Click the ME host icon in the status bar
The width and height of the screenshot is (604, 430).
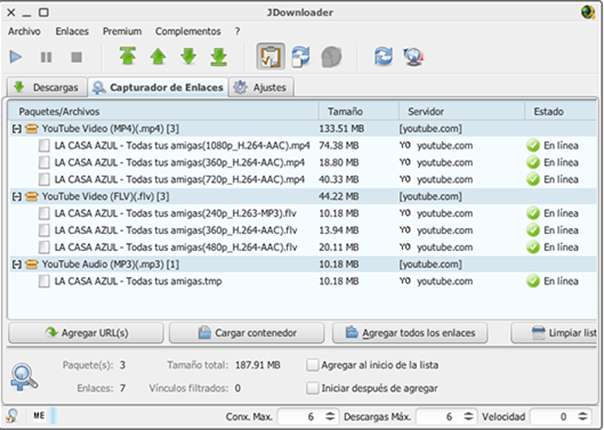point(39,416)
